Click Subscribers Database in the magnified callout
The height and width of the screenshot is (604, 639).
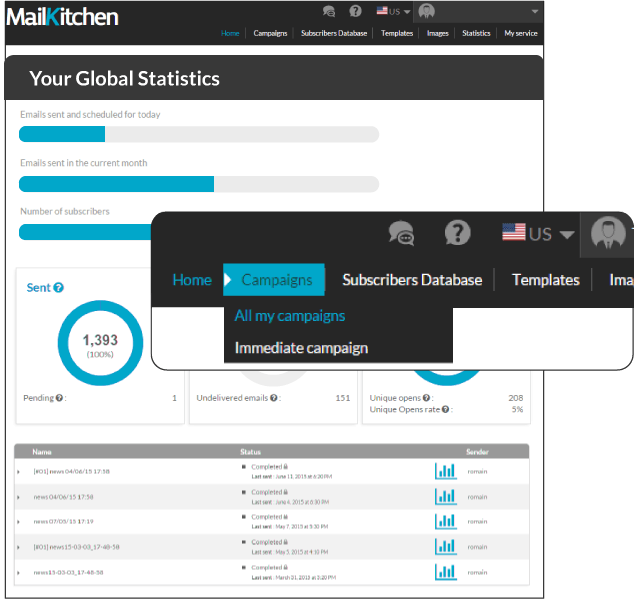click(412, 280)
